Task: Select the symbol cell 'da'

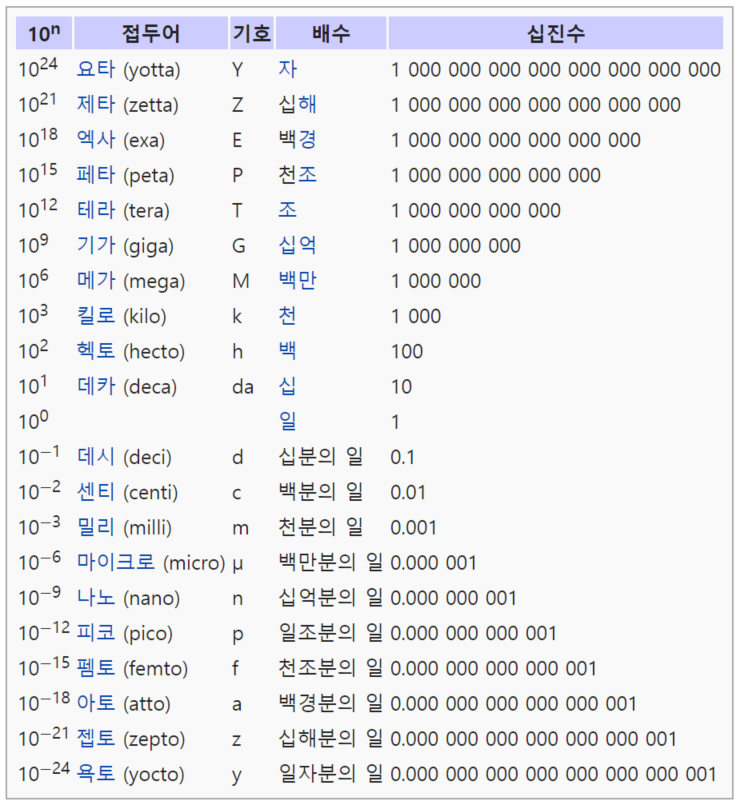Action: [x=243, y=387]
